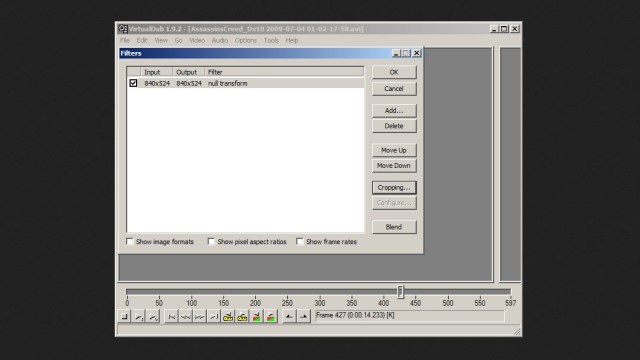
Task: Close the Filters dialog window
Action: pos(416,53)
